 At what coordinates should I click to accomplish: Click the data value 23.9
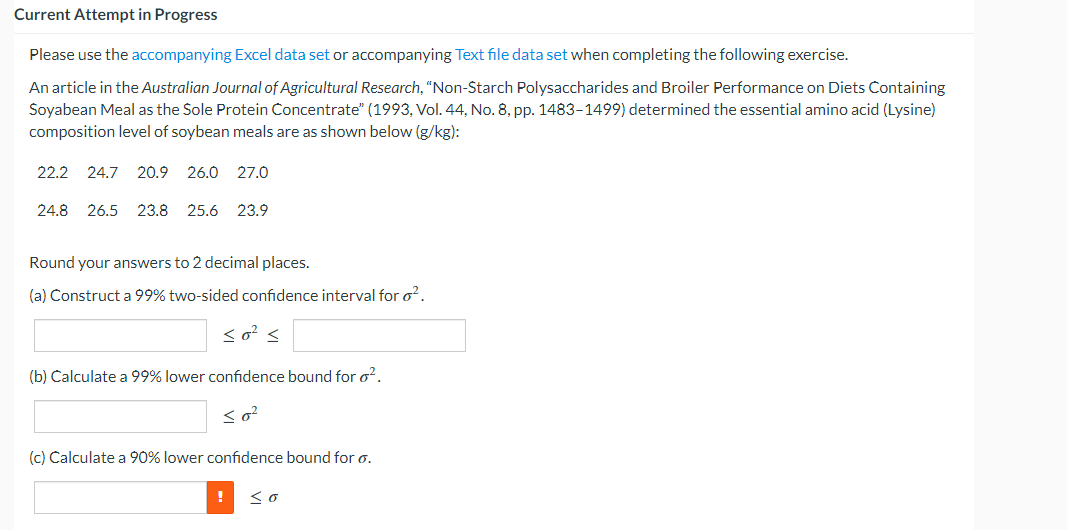252,211
